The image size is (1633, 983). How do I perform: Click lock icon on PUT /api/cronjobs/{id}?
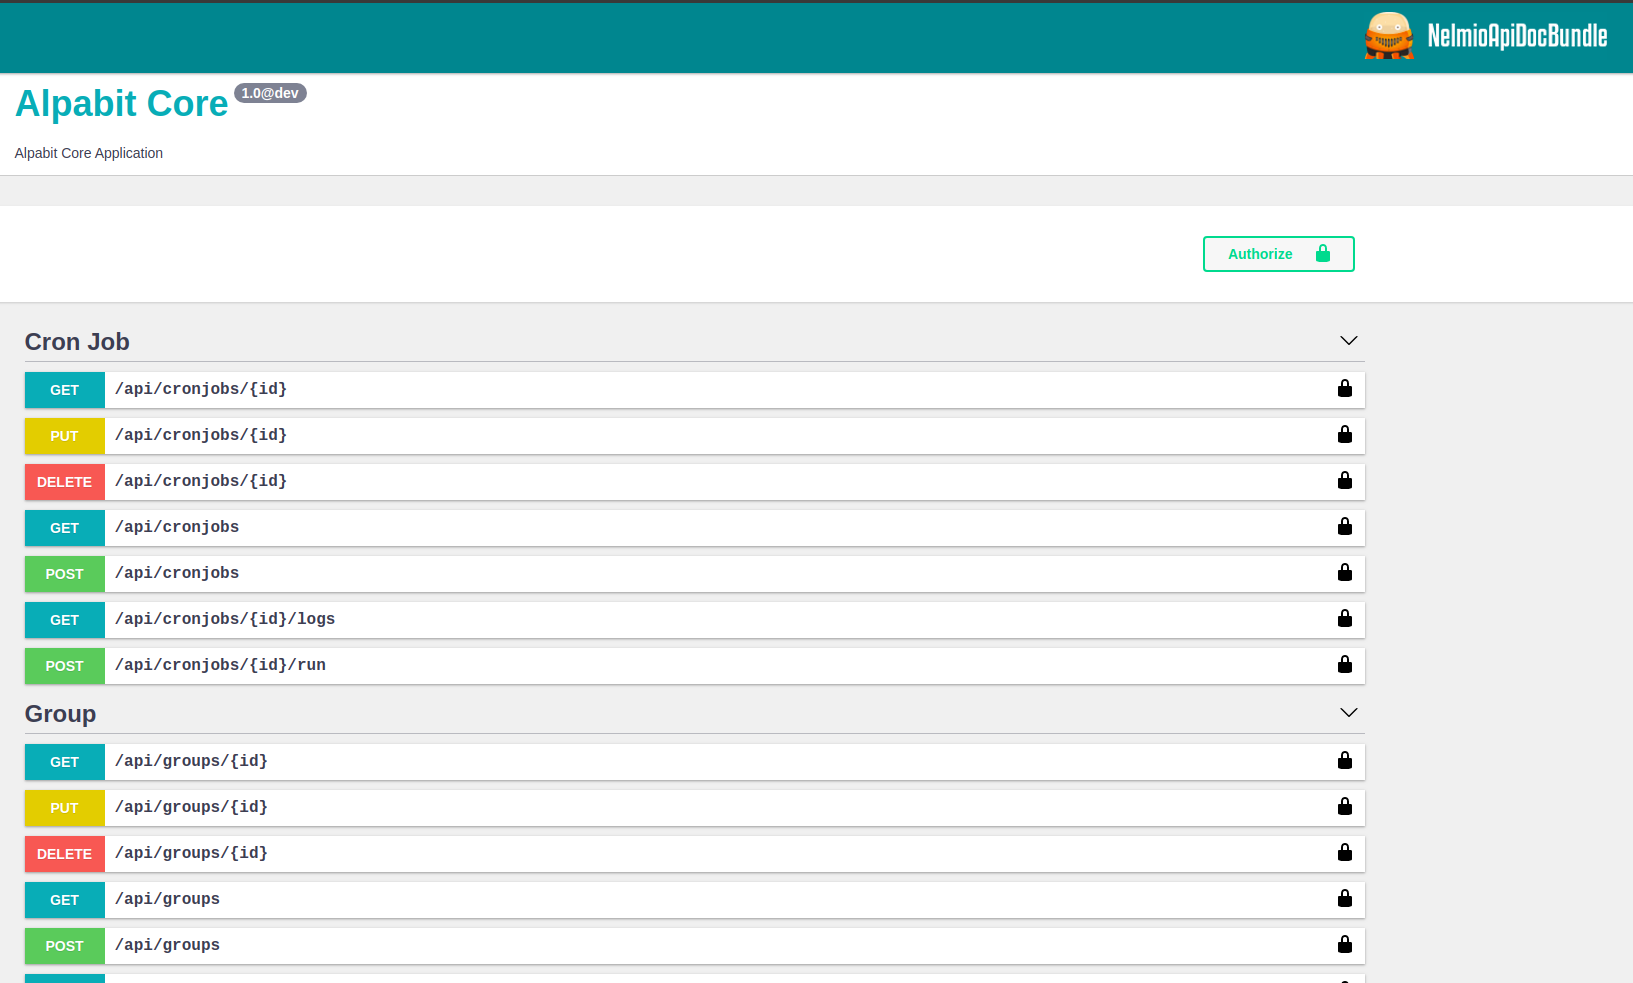pyautogui.click(x=1345, y=434)
